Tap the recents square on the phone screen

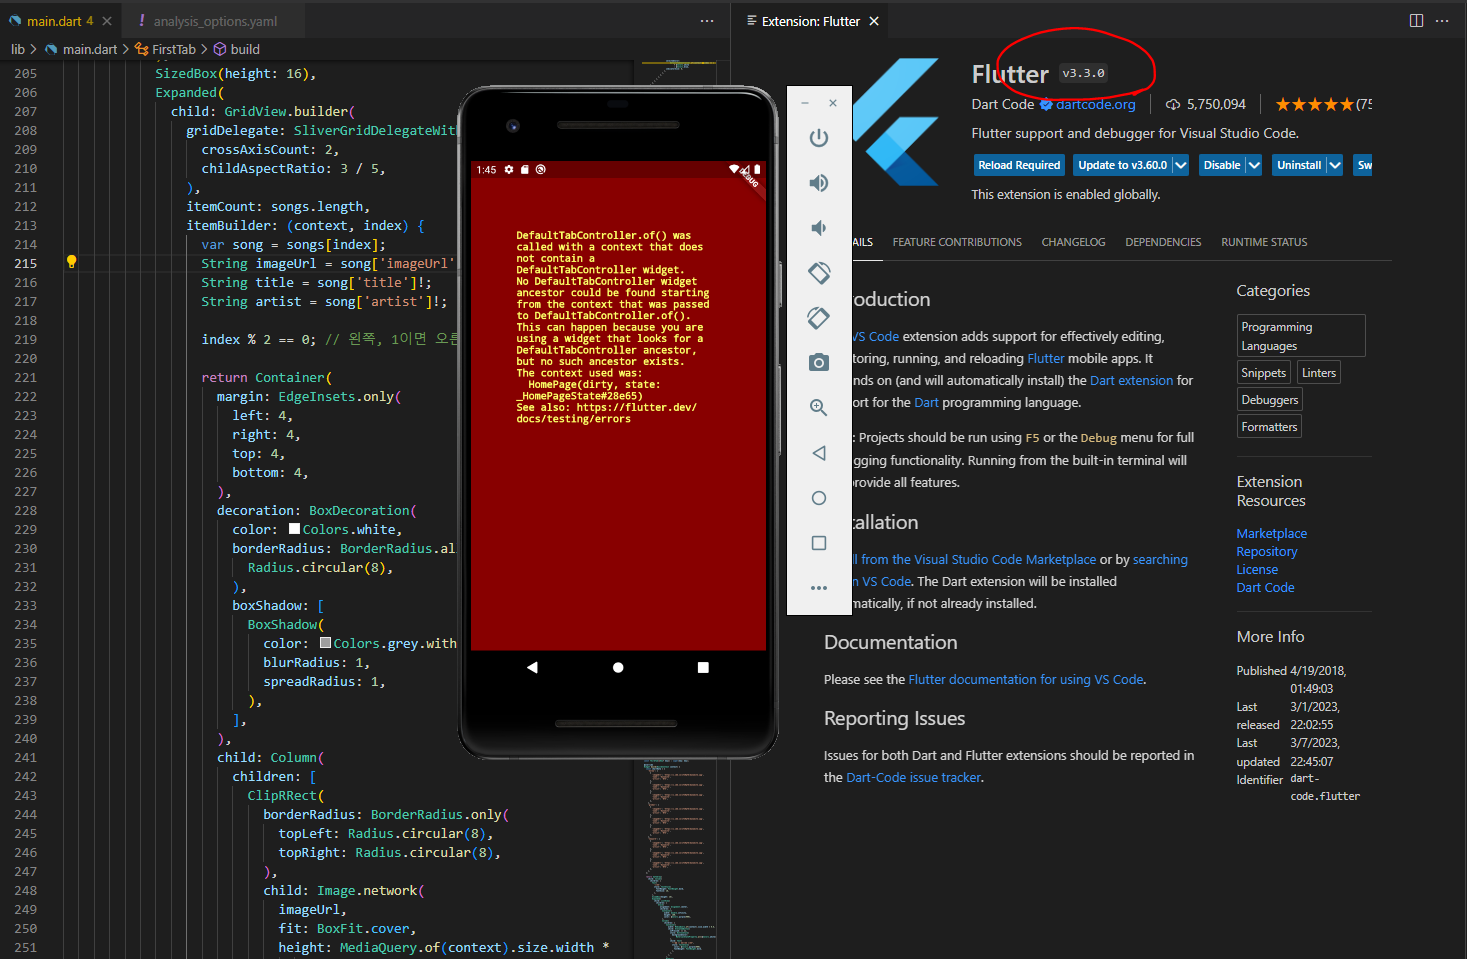click(703, 667)
